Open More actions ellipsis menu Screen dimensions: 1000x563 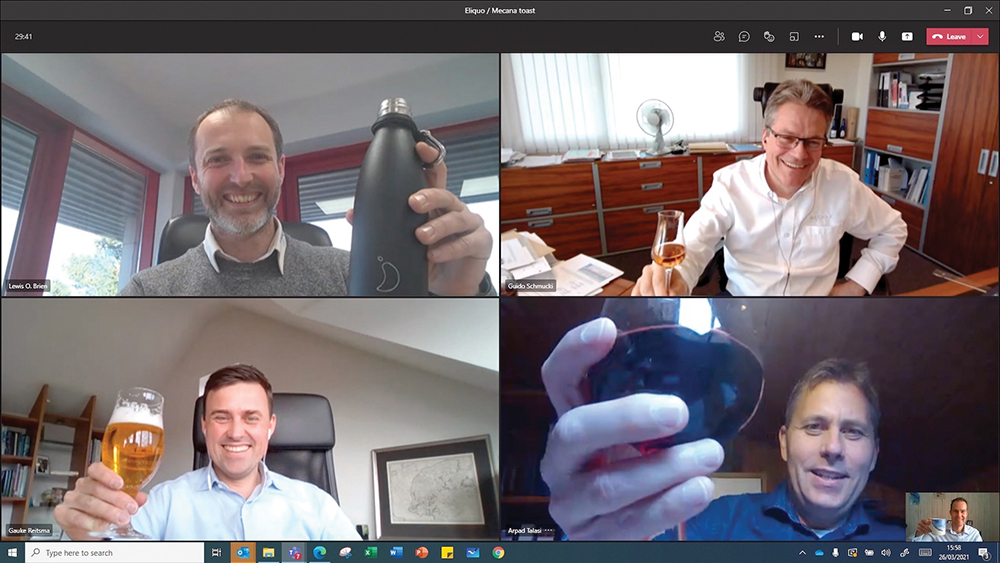tap(819, 36)
